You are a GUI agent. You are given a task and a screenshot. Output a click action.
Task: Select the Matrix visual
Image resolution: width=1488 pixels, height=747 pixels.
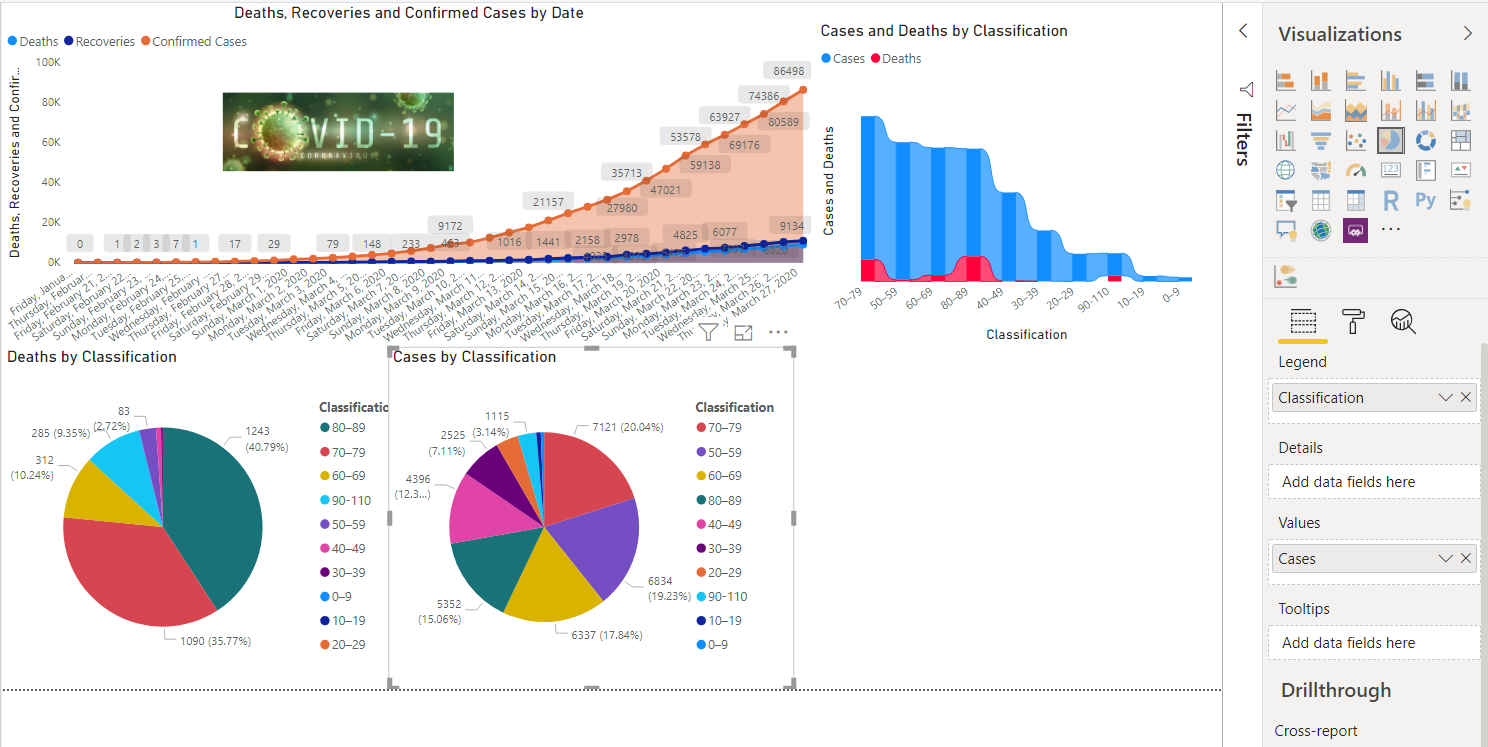coord(1356,201)
